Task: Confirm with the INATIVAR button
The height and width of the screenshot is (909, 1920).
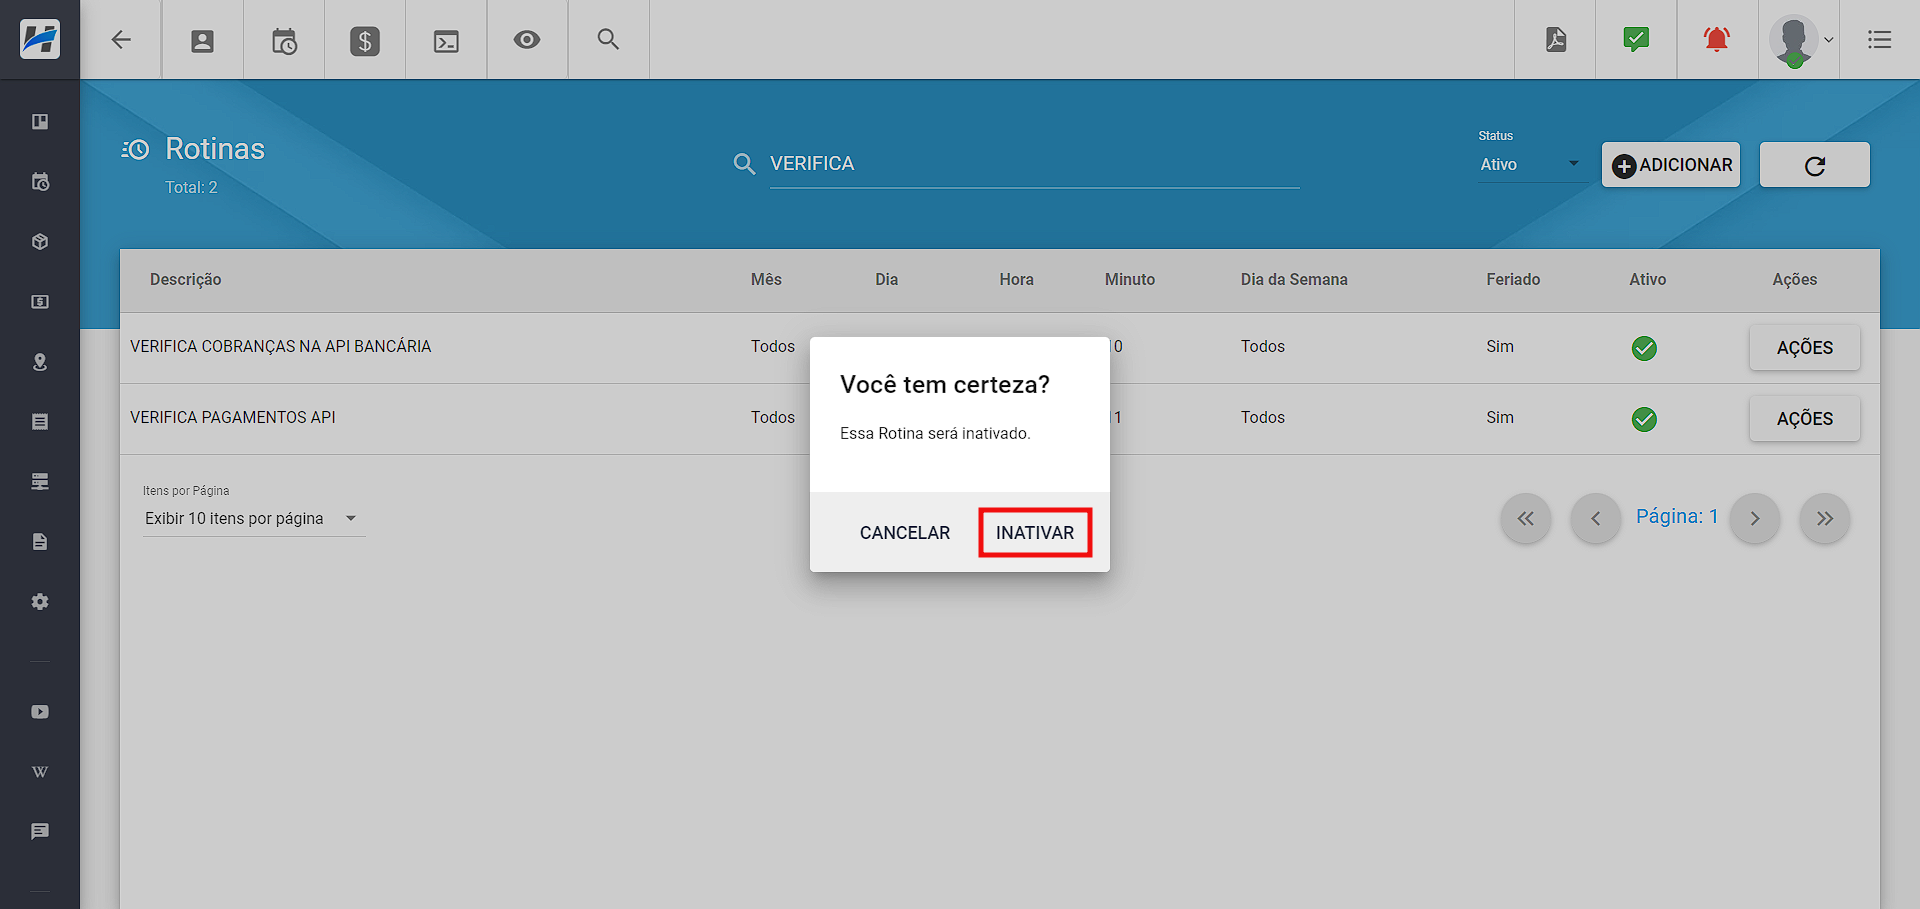Action: [x=1035, y=533]
